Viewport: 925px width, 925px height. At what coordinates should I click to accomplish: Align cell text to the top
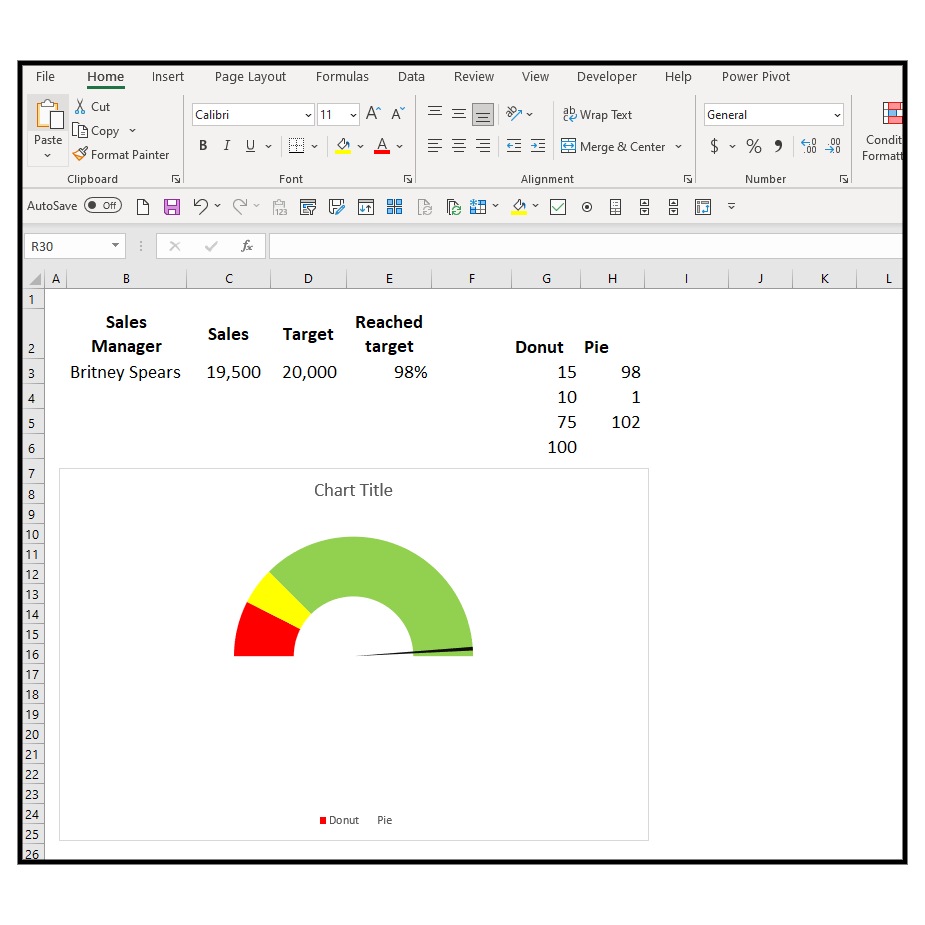(435, 113)
